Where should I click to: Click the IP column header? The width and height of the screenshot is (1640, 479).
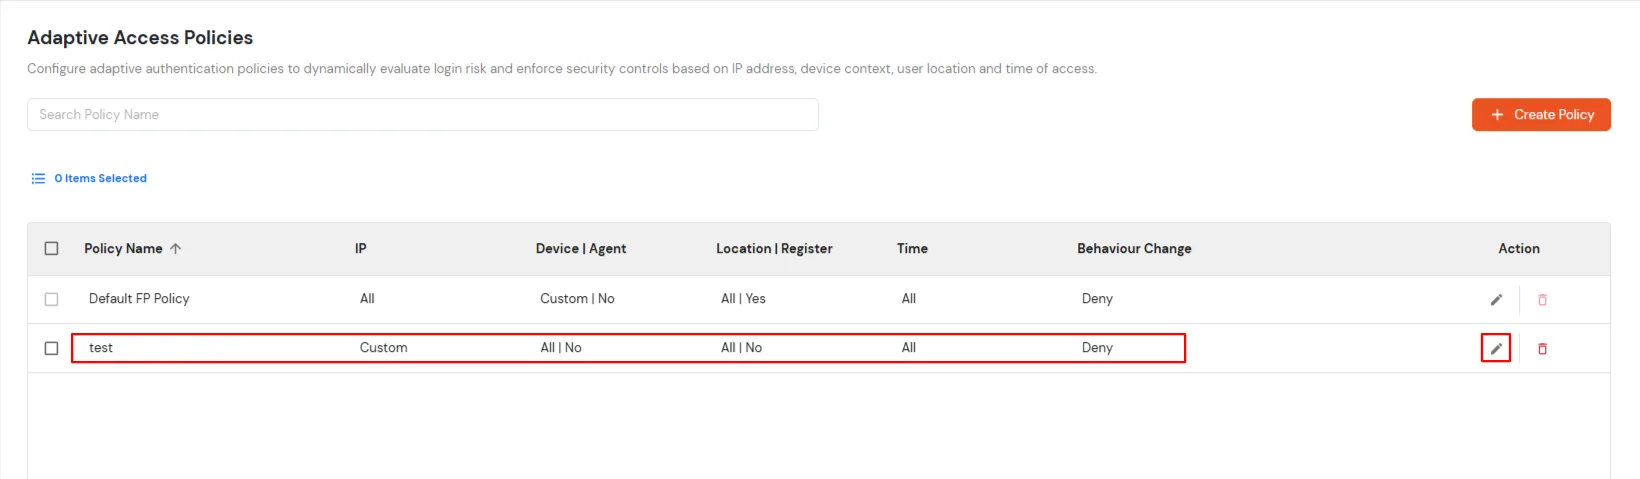(361, 249)
